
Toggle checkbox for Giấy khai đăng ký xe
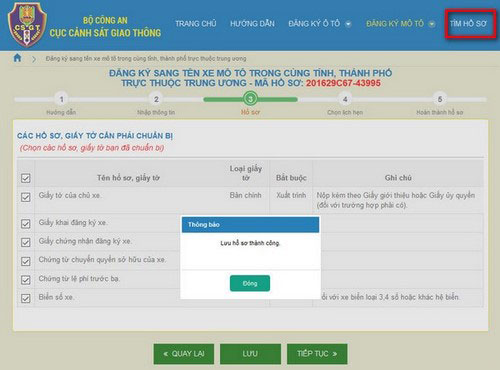click(x=26, y=224)
